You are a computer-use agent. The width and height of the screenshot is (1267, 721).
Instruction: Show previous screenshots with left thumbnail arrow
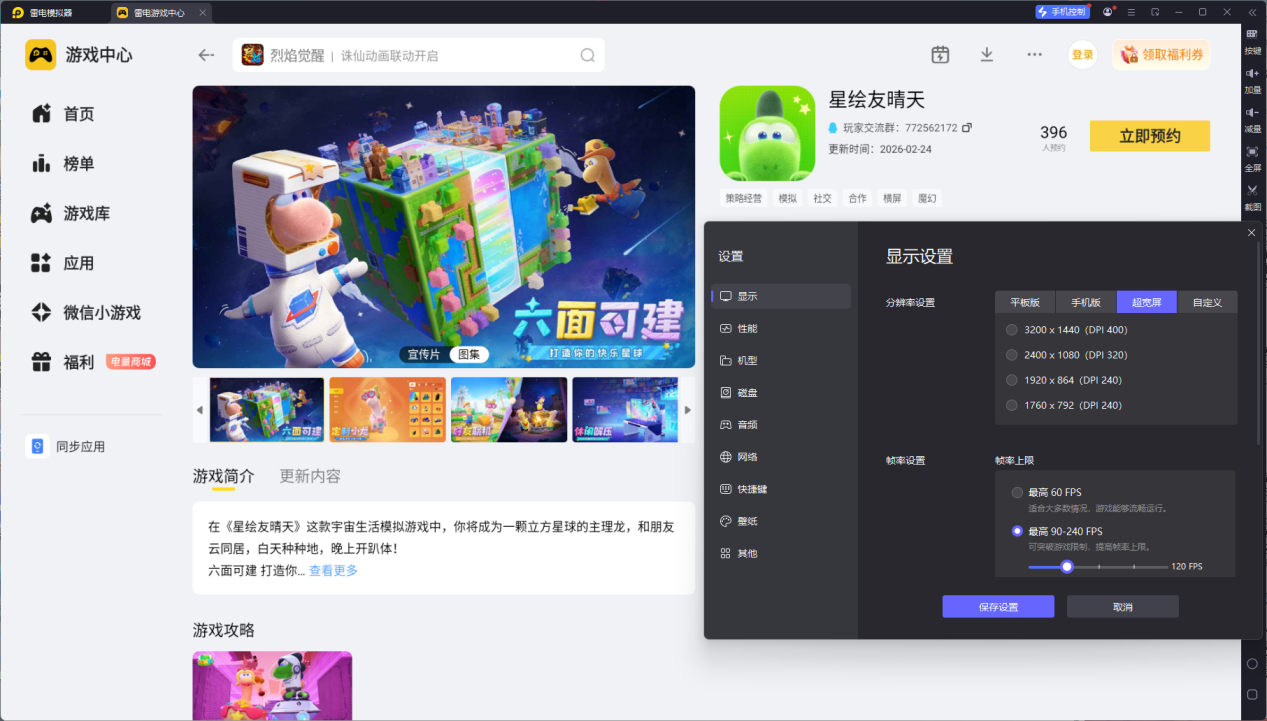point(199,410)
